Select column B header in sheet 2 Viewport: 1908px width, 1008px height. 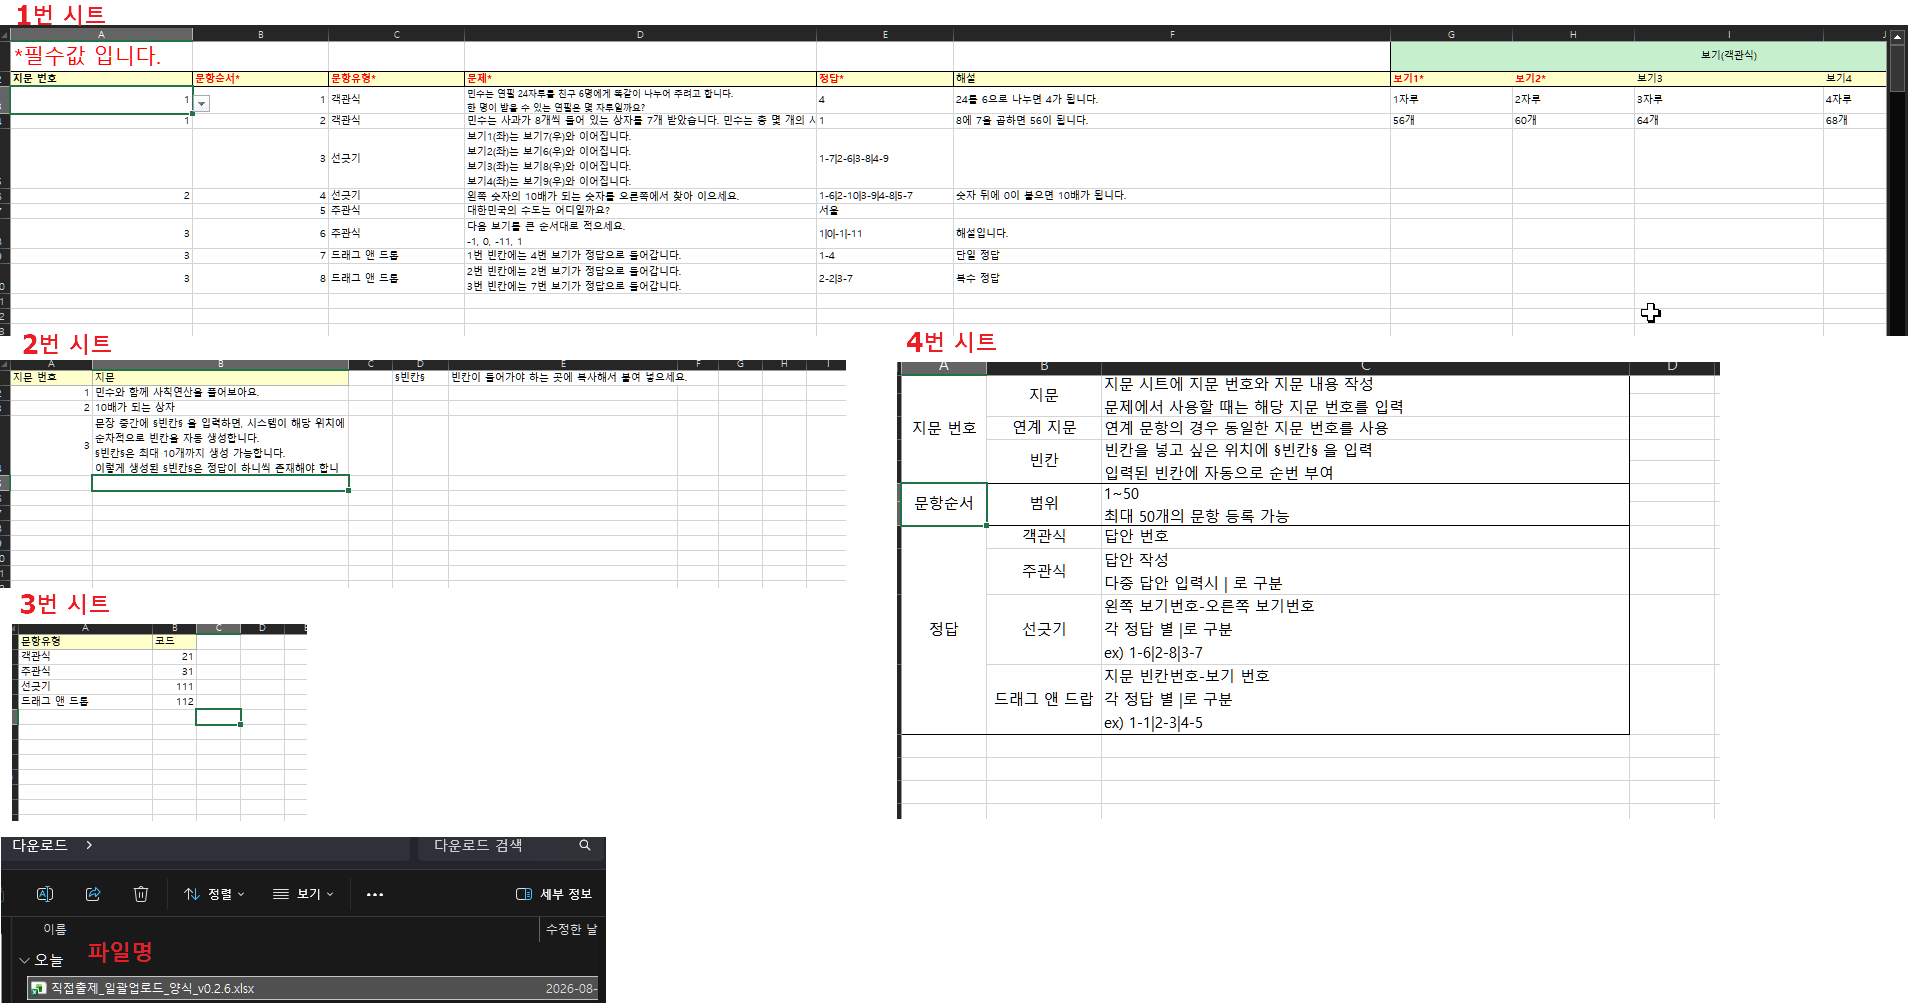[x=220, y=365]
